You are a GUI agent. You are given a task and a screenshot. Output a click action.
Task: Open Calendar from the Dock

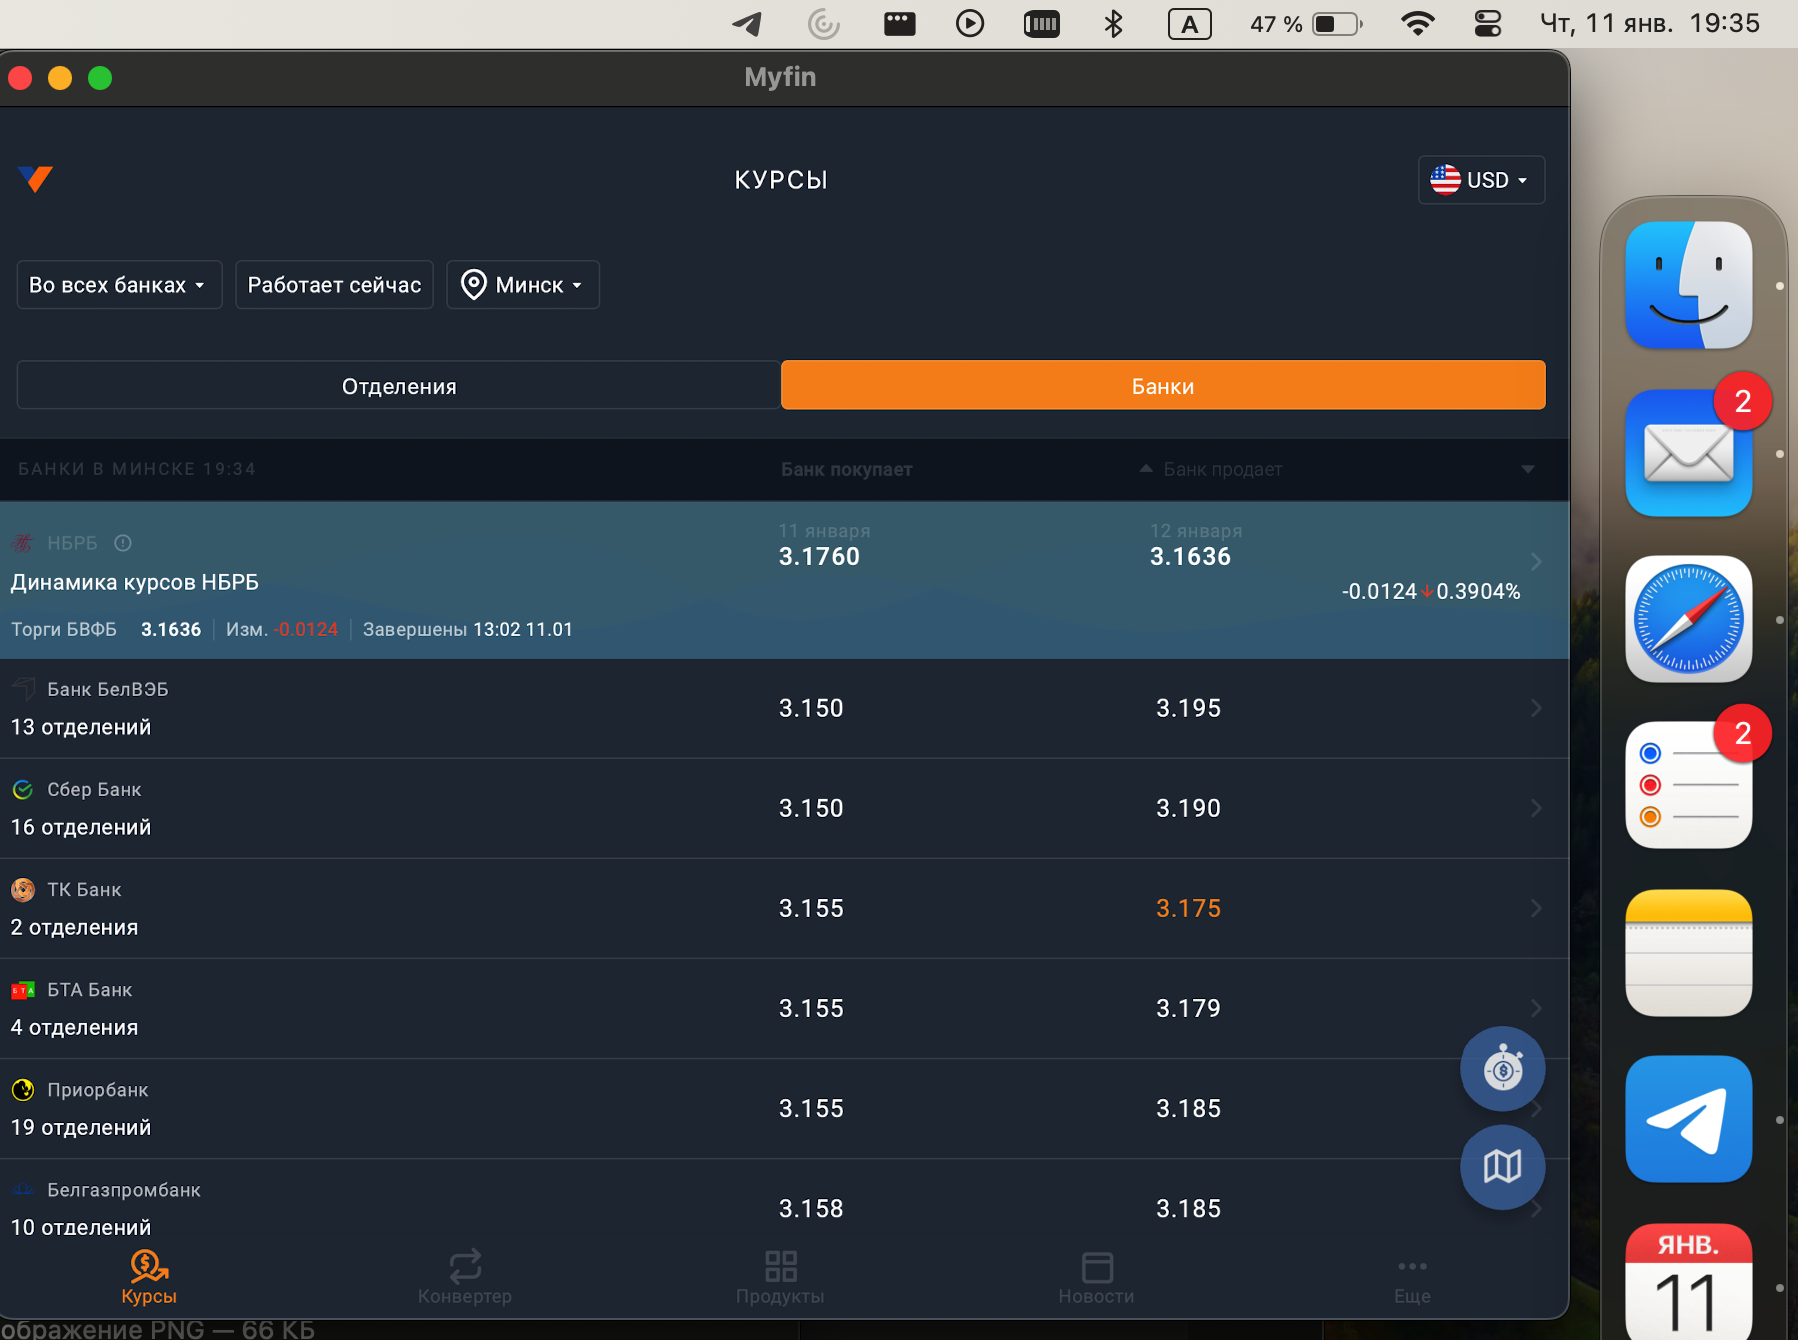pyautogui.click(x=1689, y=1282)
